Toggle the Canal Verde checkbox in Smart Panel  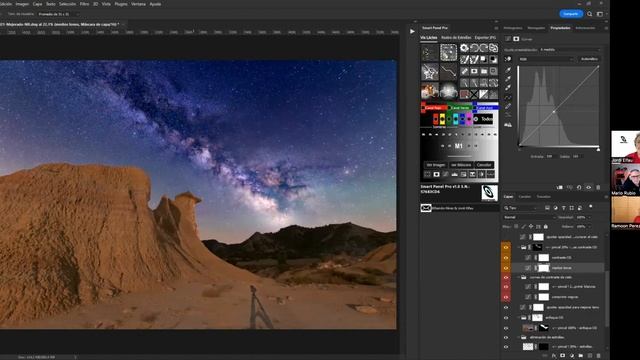(x=449, y=108)
